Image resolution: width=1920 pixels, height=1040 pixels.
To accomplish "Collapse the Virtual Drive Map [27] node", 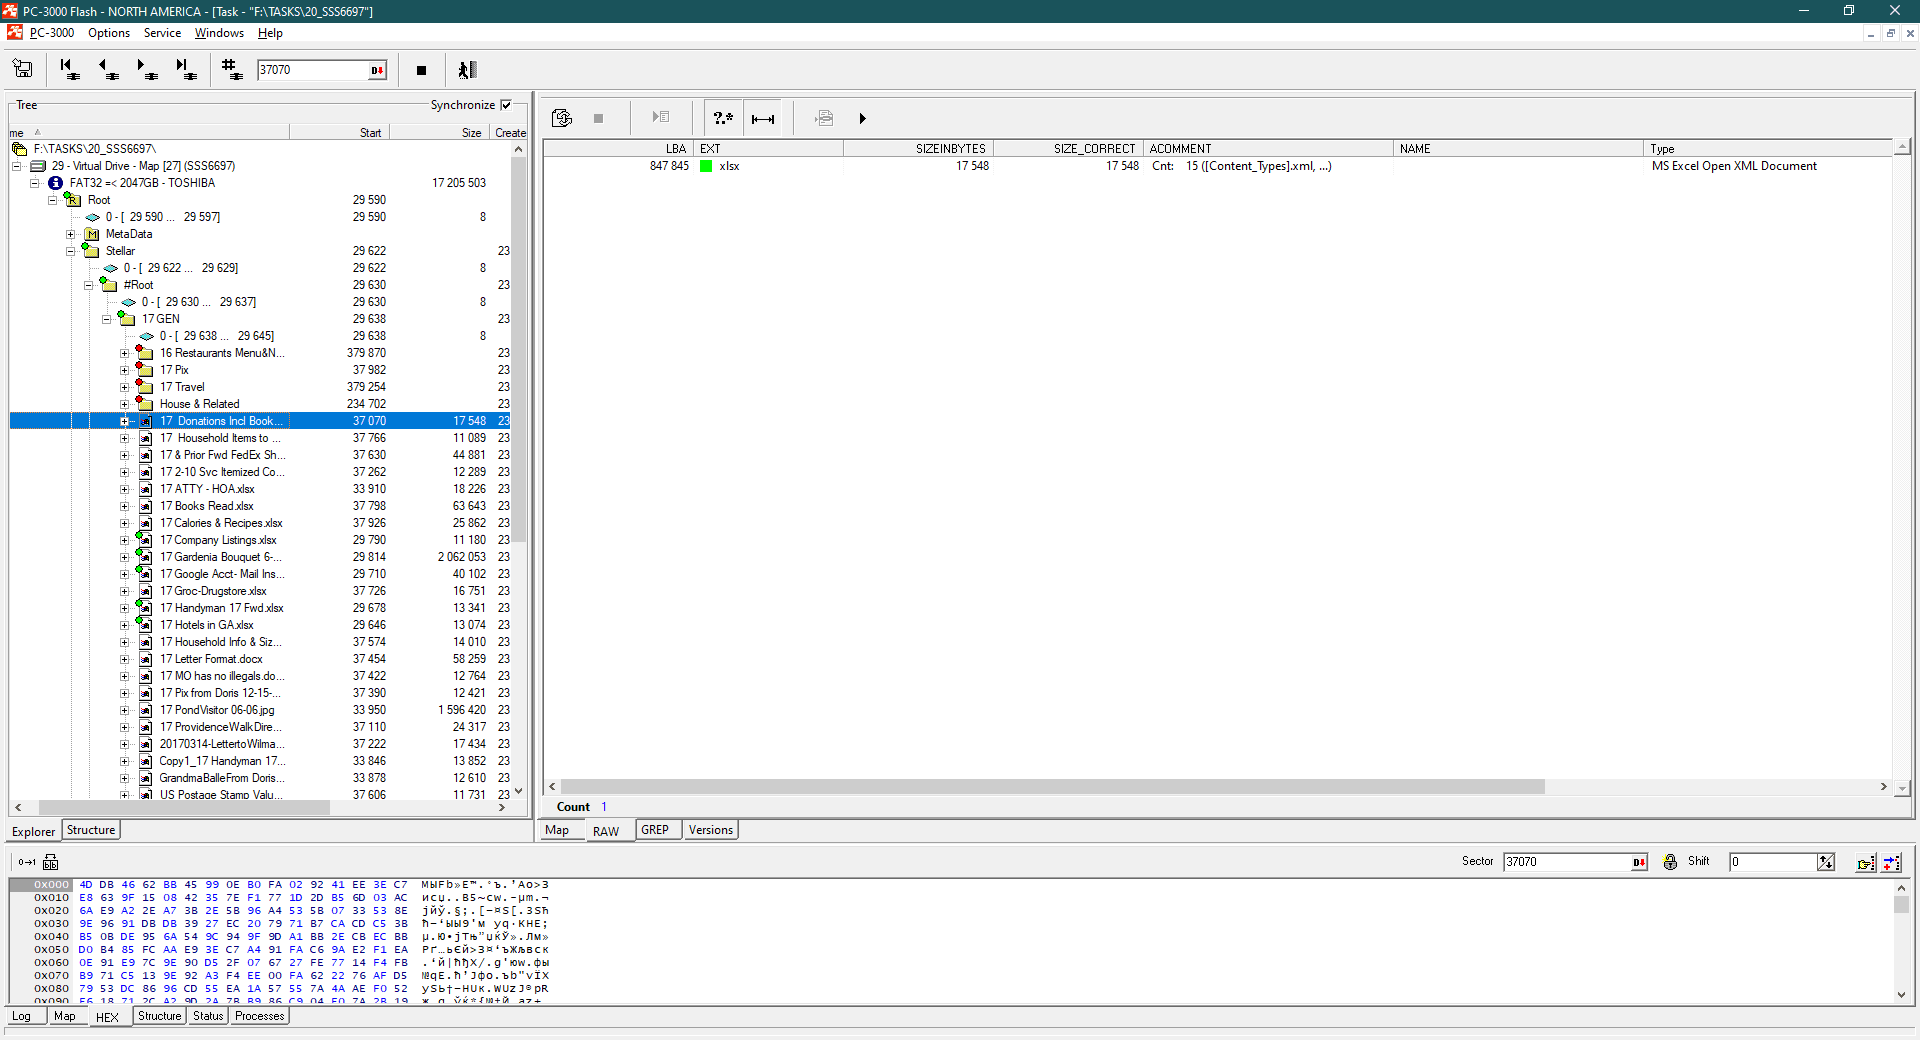I will (17, 166).
